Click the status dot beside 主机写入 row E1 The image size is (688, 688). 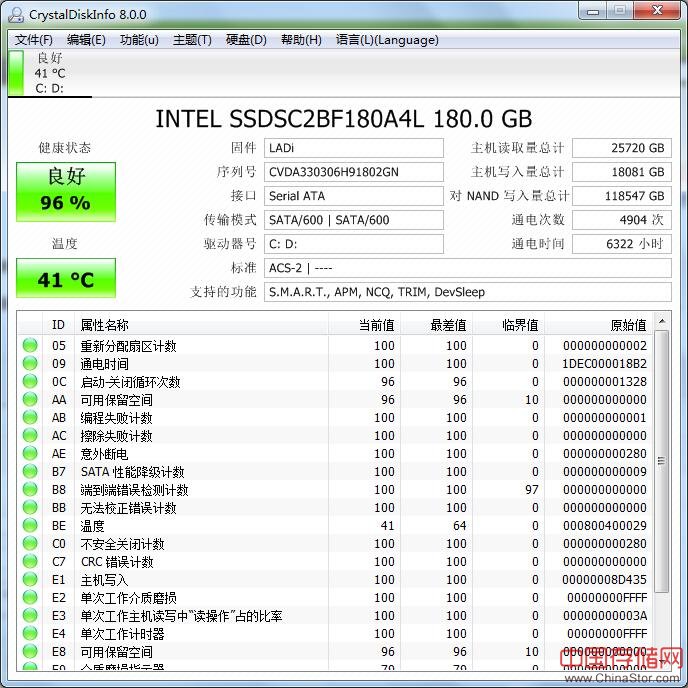click(31, 580)
